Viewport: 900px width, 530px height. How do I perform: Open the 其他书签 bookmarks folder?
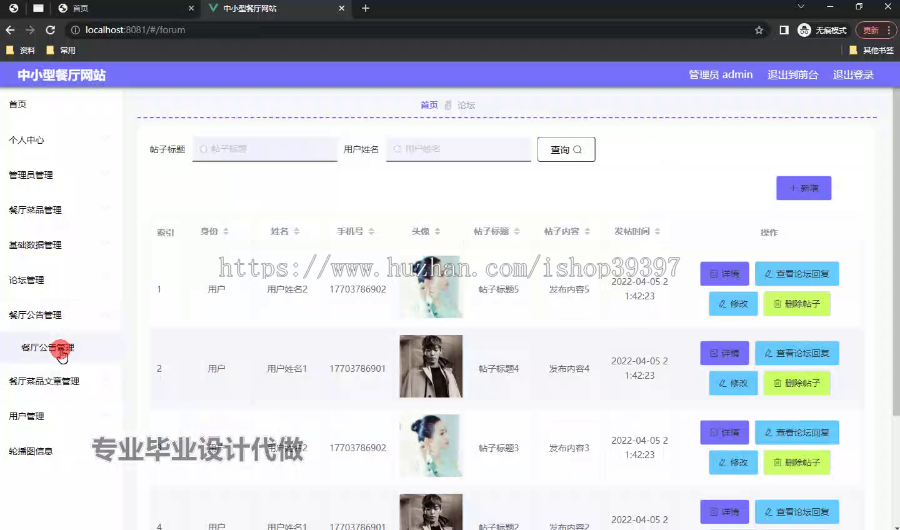(x=871, y=51)
